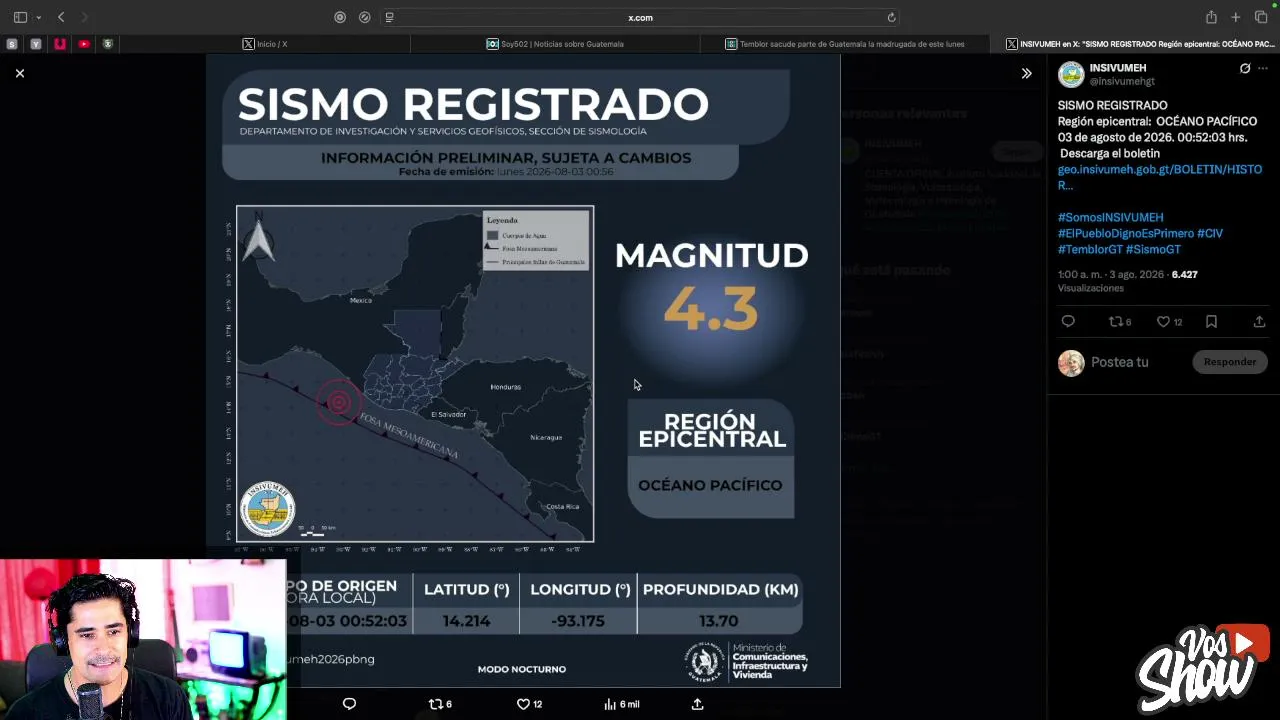Share the post from the side panel

coord(1259,321)
